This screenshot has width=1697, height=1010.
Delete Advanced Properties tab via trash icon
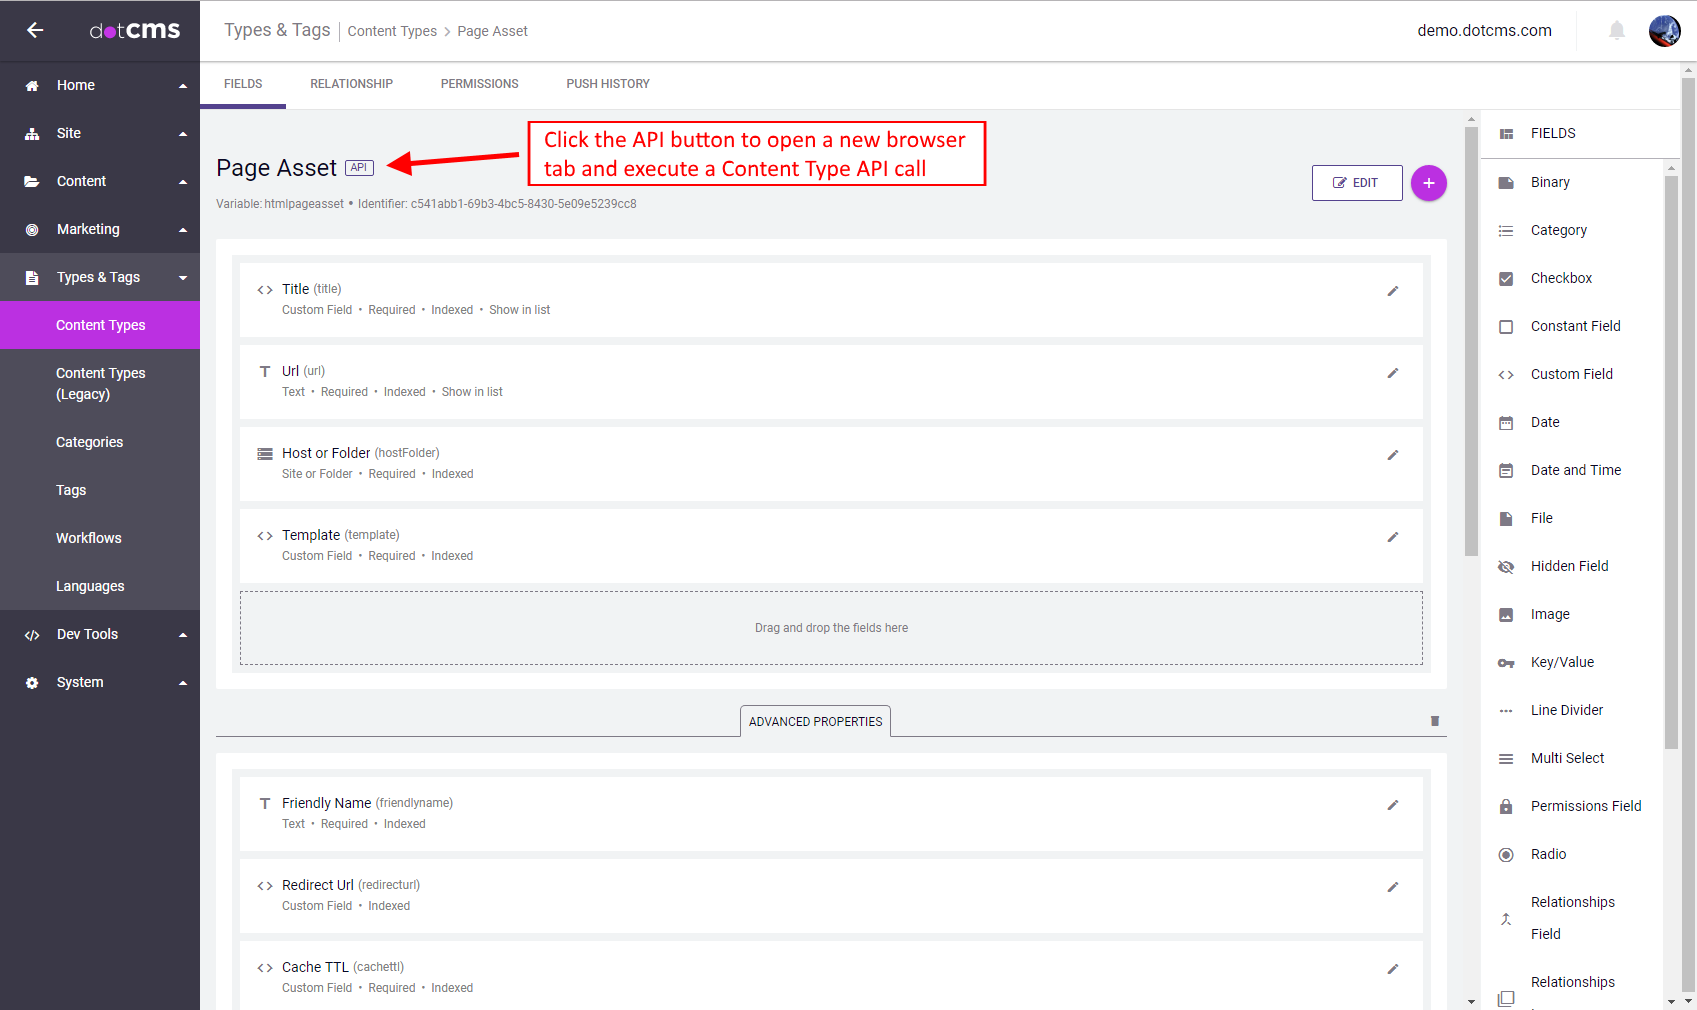click(x=1435, y=721)
